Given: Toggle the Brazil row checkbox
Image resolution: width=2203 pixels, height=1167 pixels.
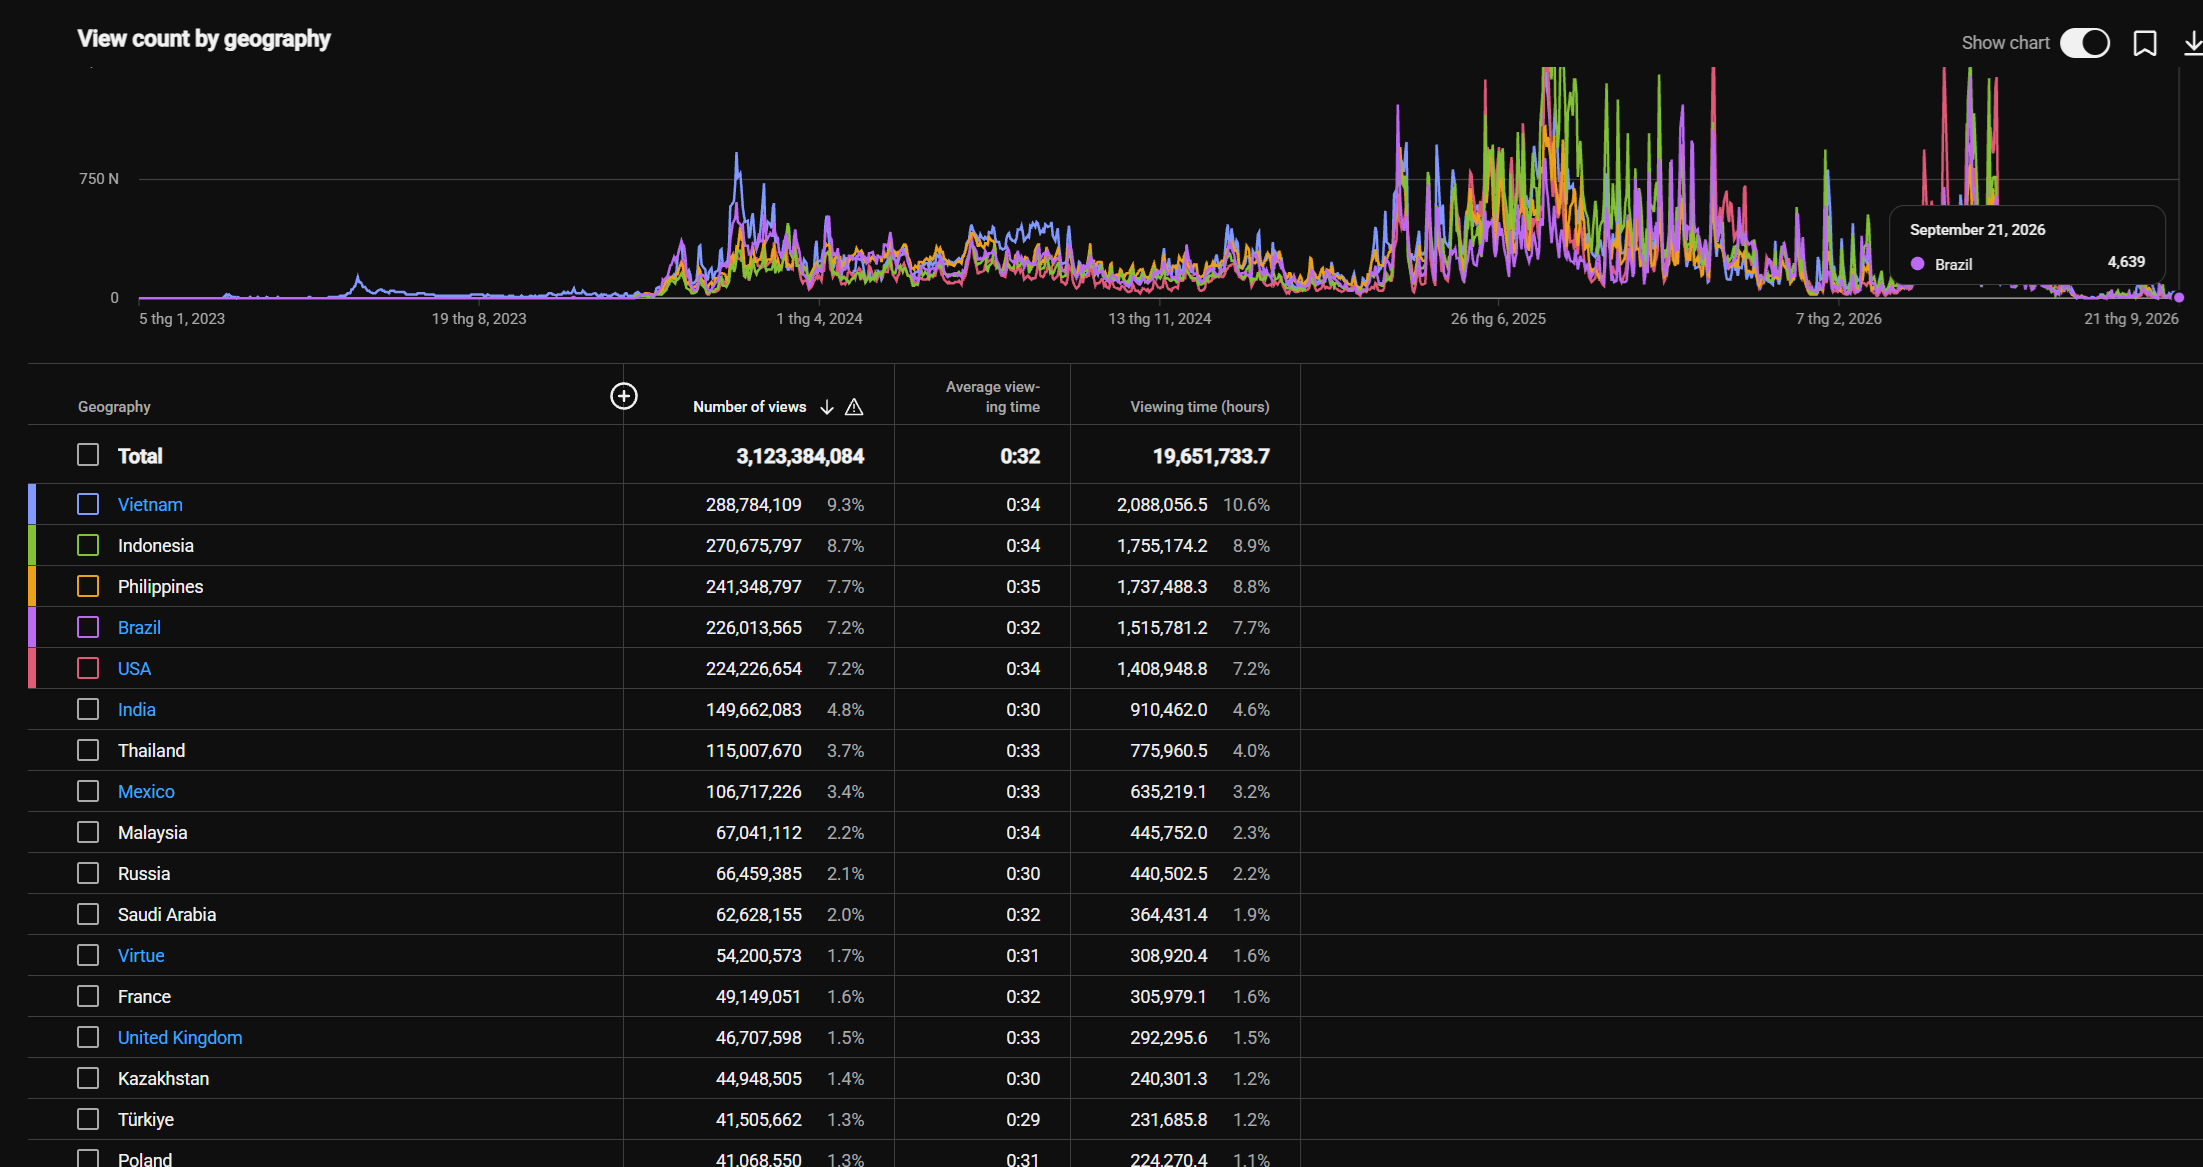Looking at the screenshot, I should pyautogui.click(x=88, y=627).
